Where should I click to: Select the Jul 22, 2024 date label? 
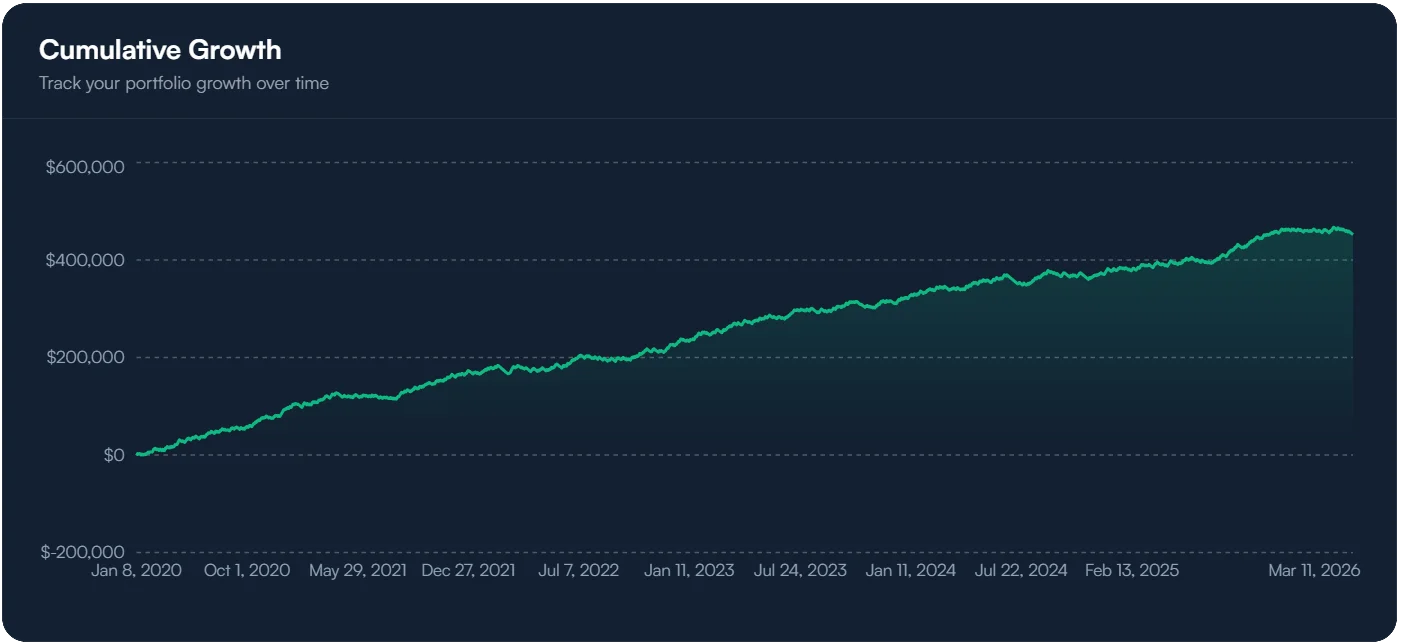tap(1021, 570)
